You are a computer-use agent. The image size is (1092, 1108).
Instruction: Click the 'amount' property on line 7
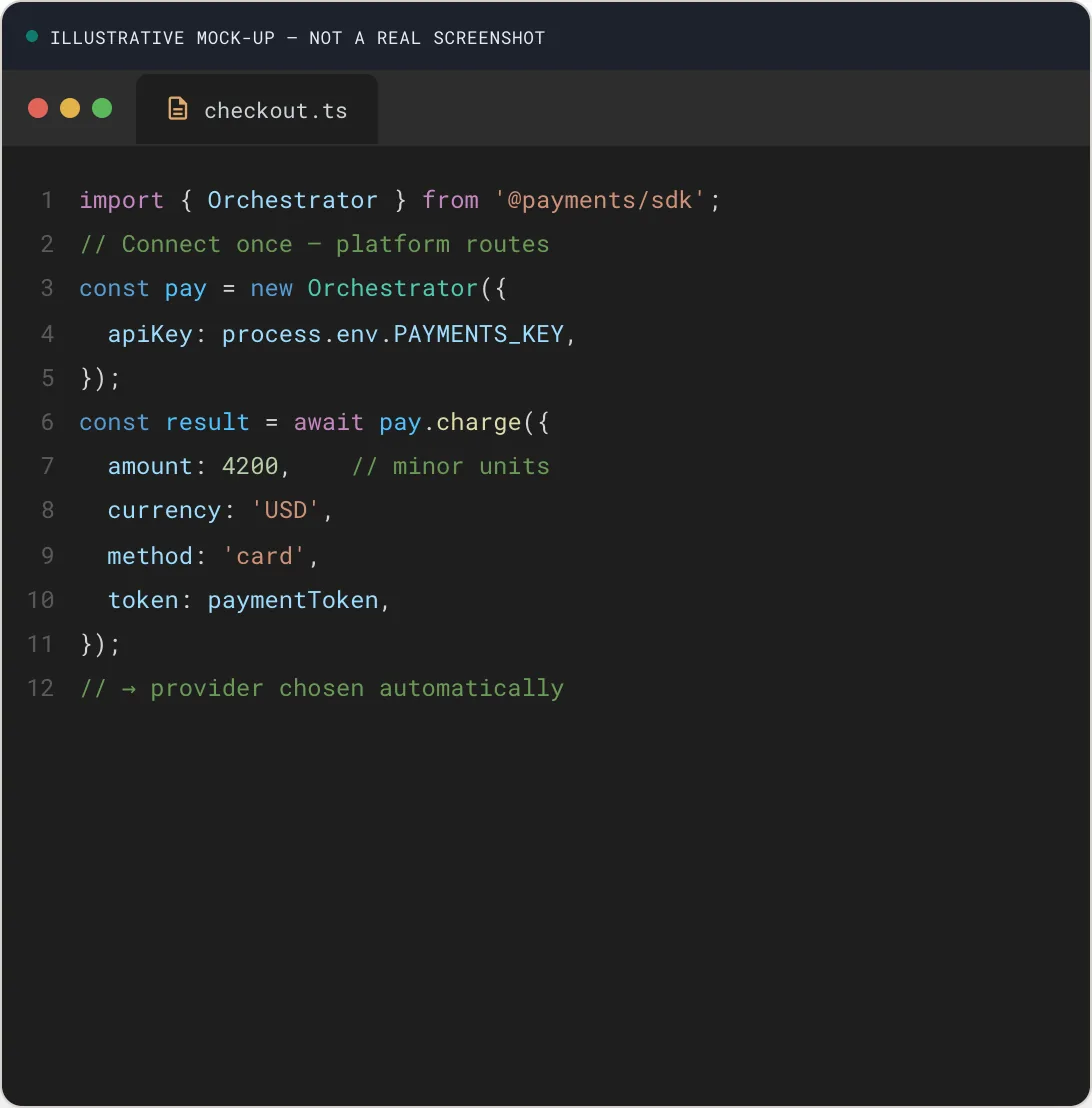click(x=150, y=466)
